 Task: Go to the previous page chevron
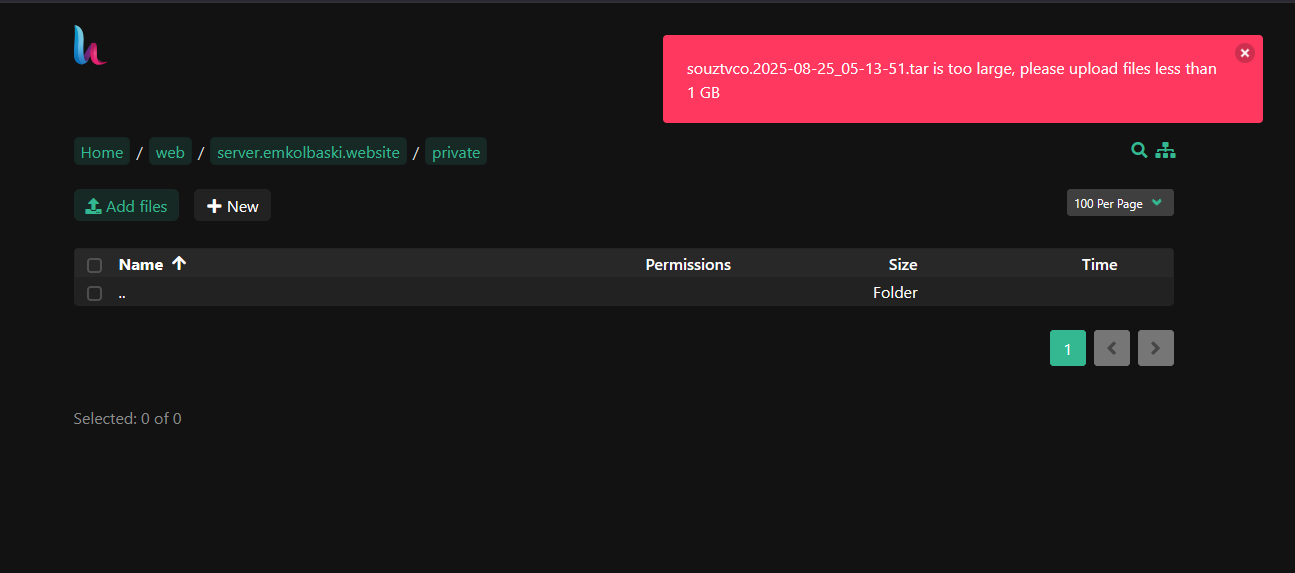pyautogui.click(x=1112, y=348)
